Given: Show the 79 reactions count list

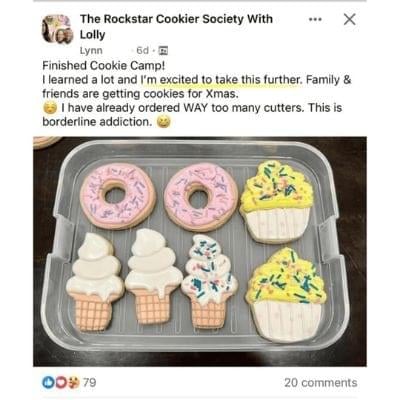Looking at the screenshot, I should [x=90, y=382].
